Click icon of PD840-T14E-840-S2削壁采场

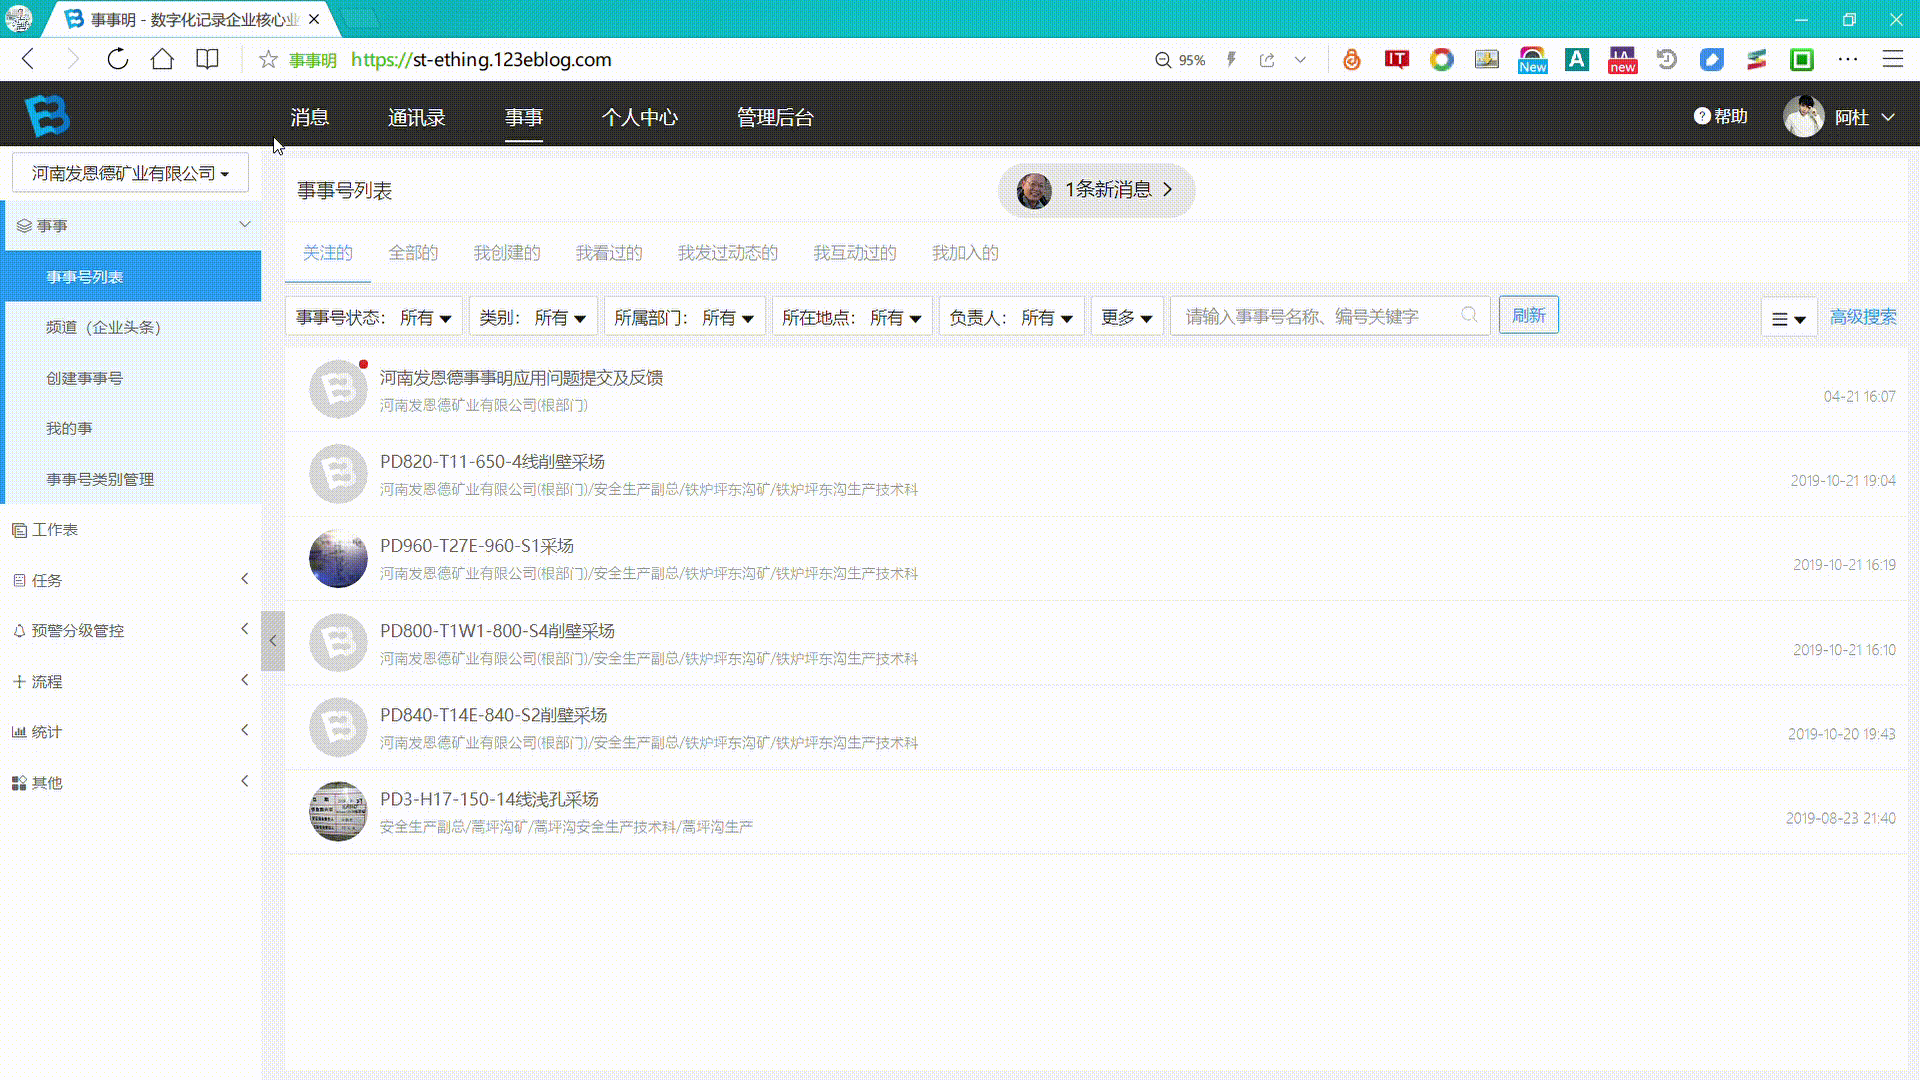click(x=338, y=727)
